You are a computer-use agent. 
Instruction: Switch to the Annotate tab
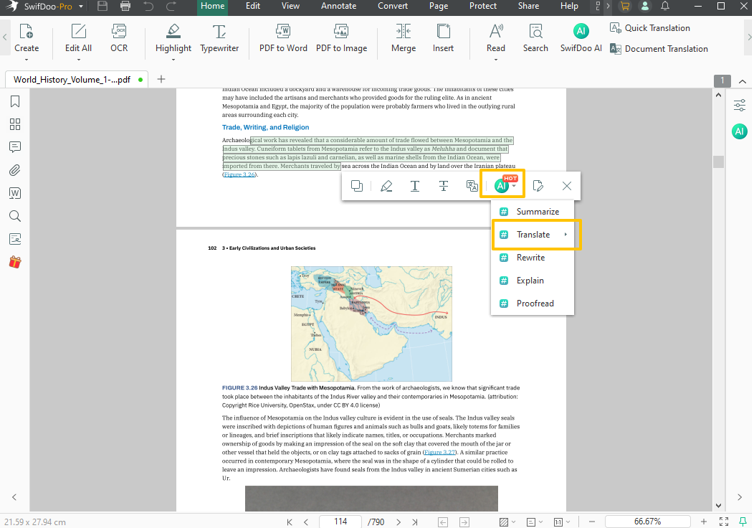click(x=338, y=6)
